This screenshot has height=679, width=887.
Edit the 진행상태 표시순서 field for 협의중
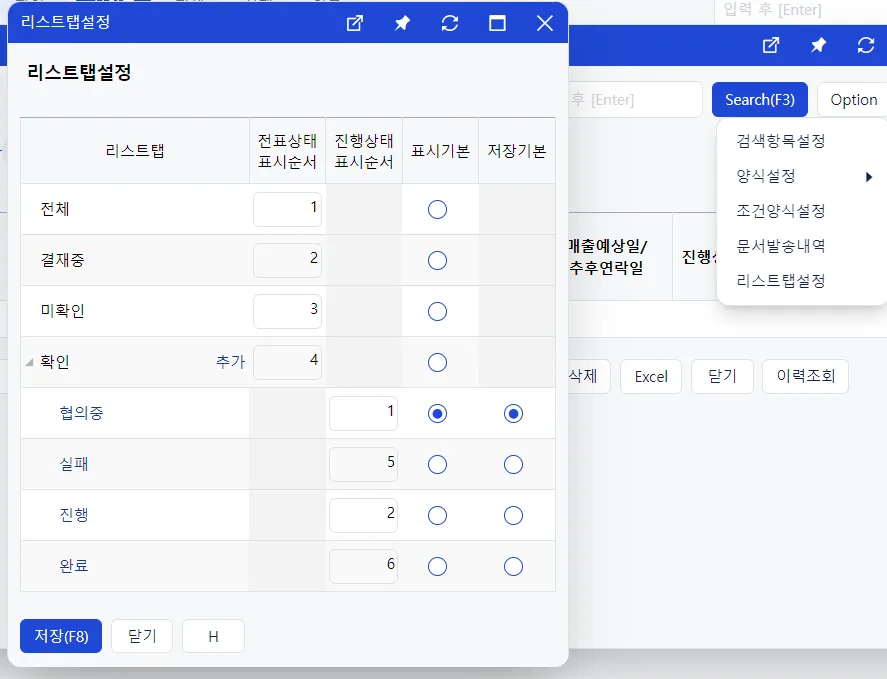(363, 414)
